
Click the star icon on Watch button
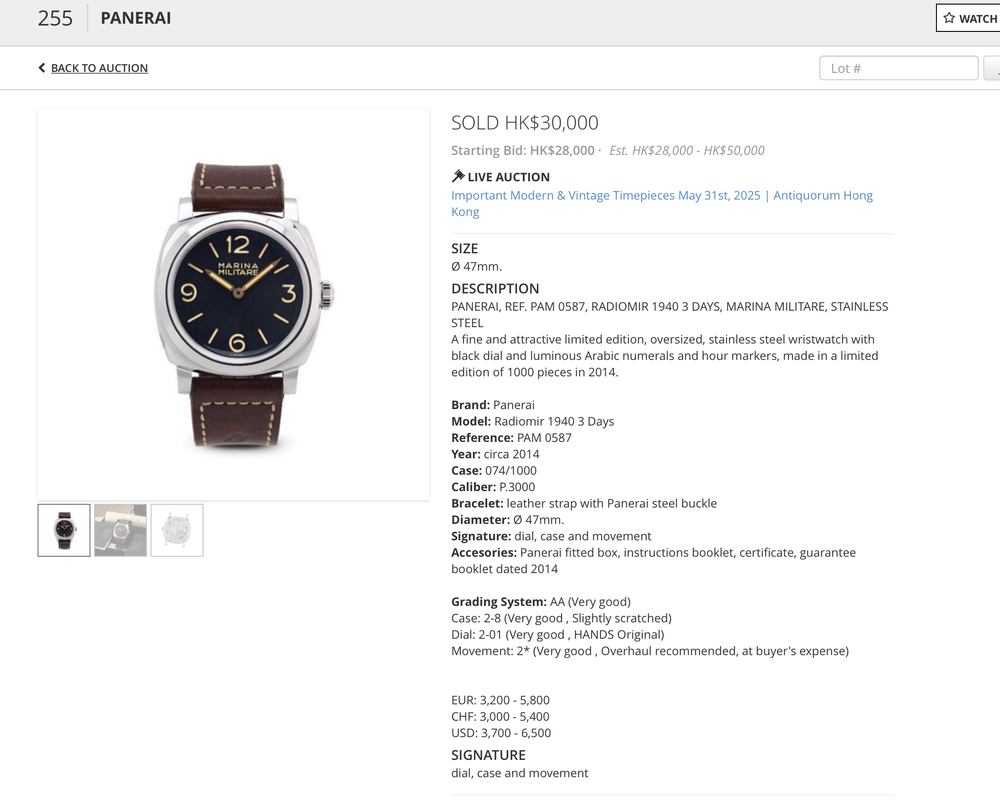click(949, 18)
